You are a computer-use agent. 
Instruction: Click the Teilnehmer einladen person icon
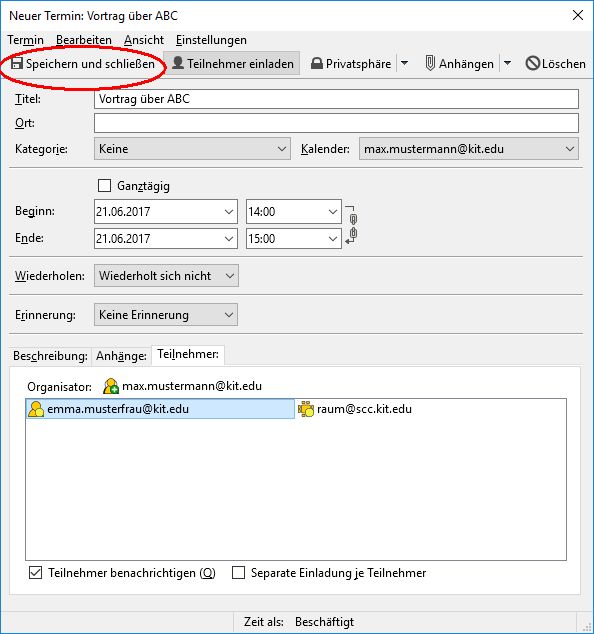pos(178,63)
